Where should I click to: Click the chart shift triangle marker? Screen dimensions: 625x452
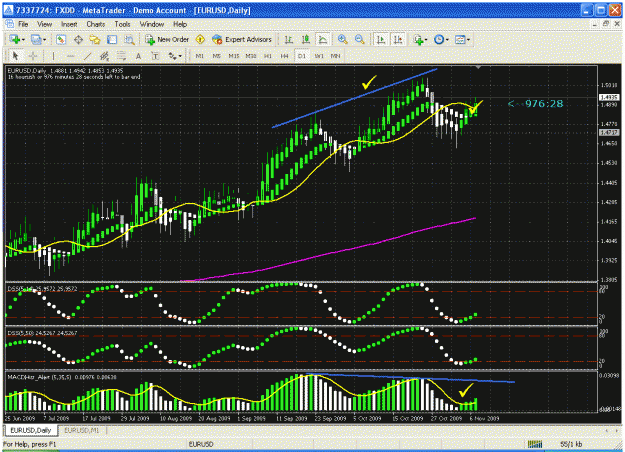[478, 68]
